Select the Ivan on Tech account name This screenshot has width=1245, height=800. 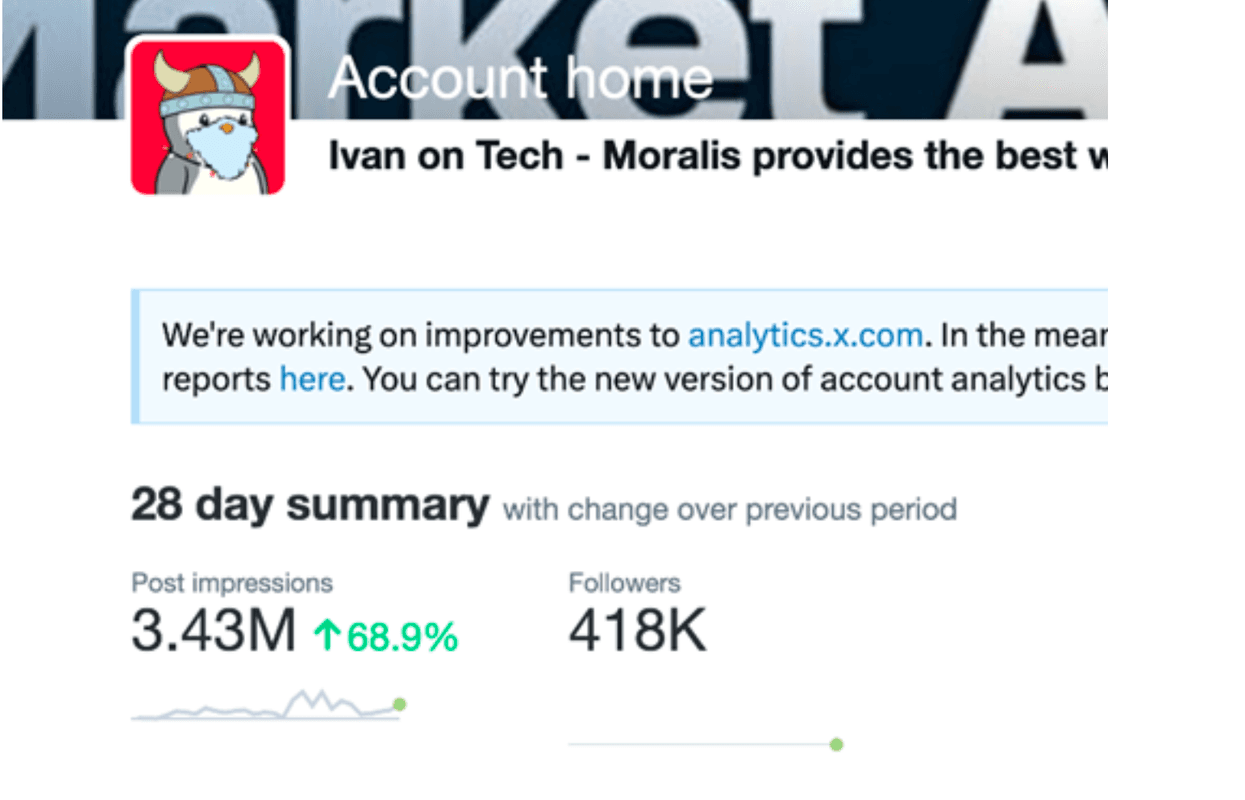click(446, 156)
